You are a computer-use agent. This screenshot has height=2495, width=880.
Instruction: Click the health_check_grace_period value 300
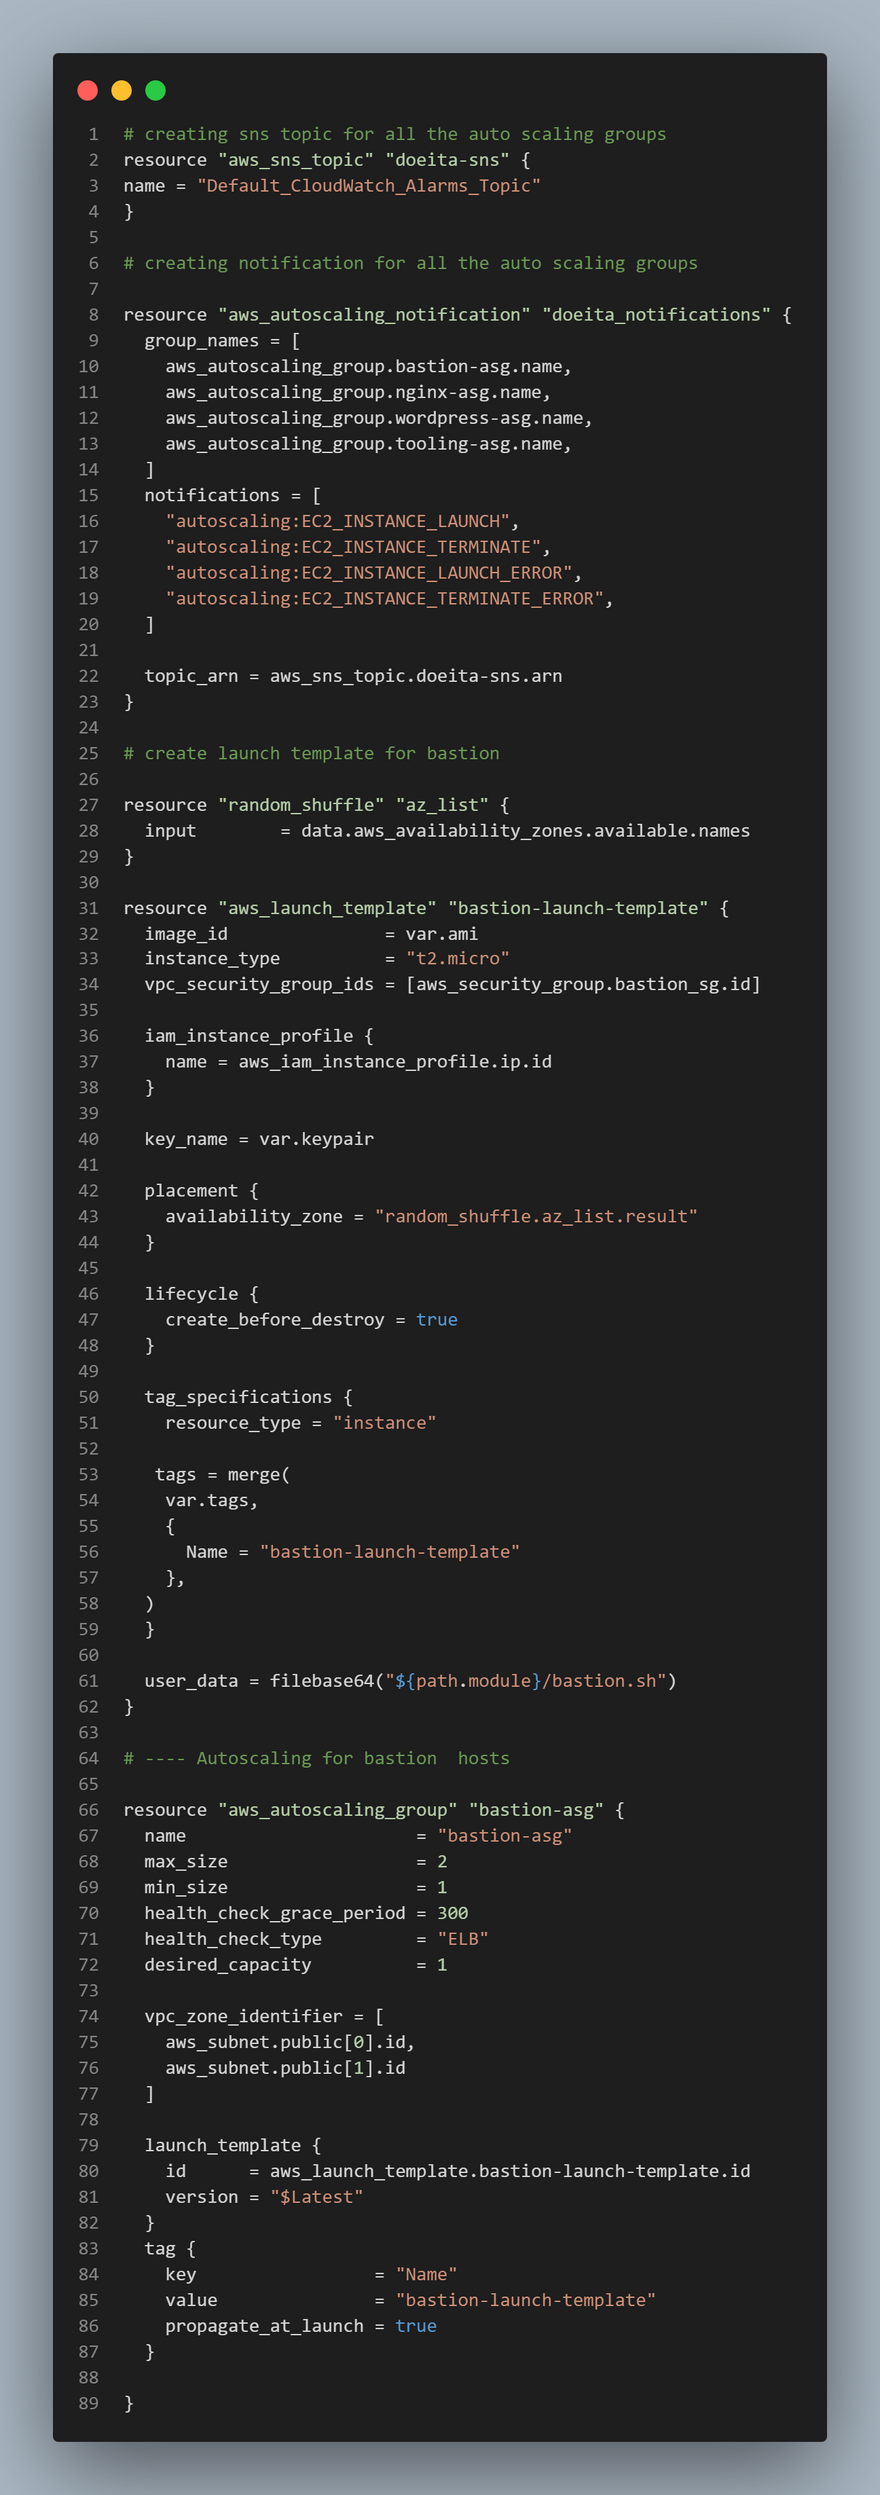[x=453, y=1913]
